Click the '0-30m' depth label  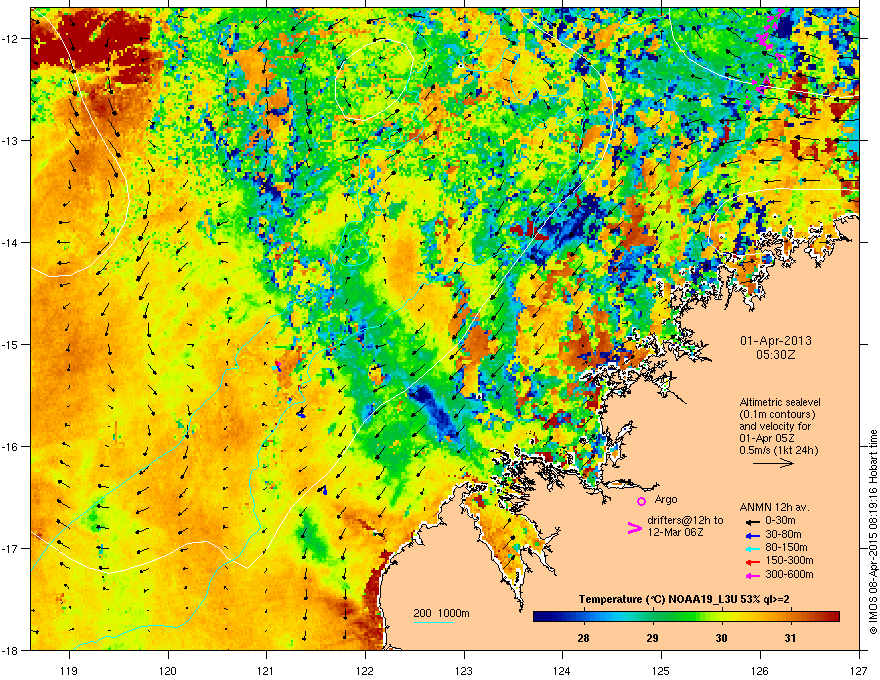tap(780, 521)
